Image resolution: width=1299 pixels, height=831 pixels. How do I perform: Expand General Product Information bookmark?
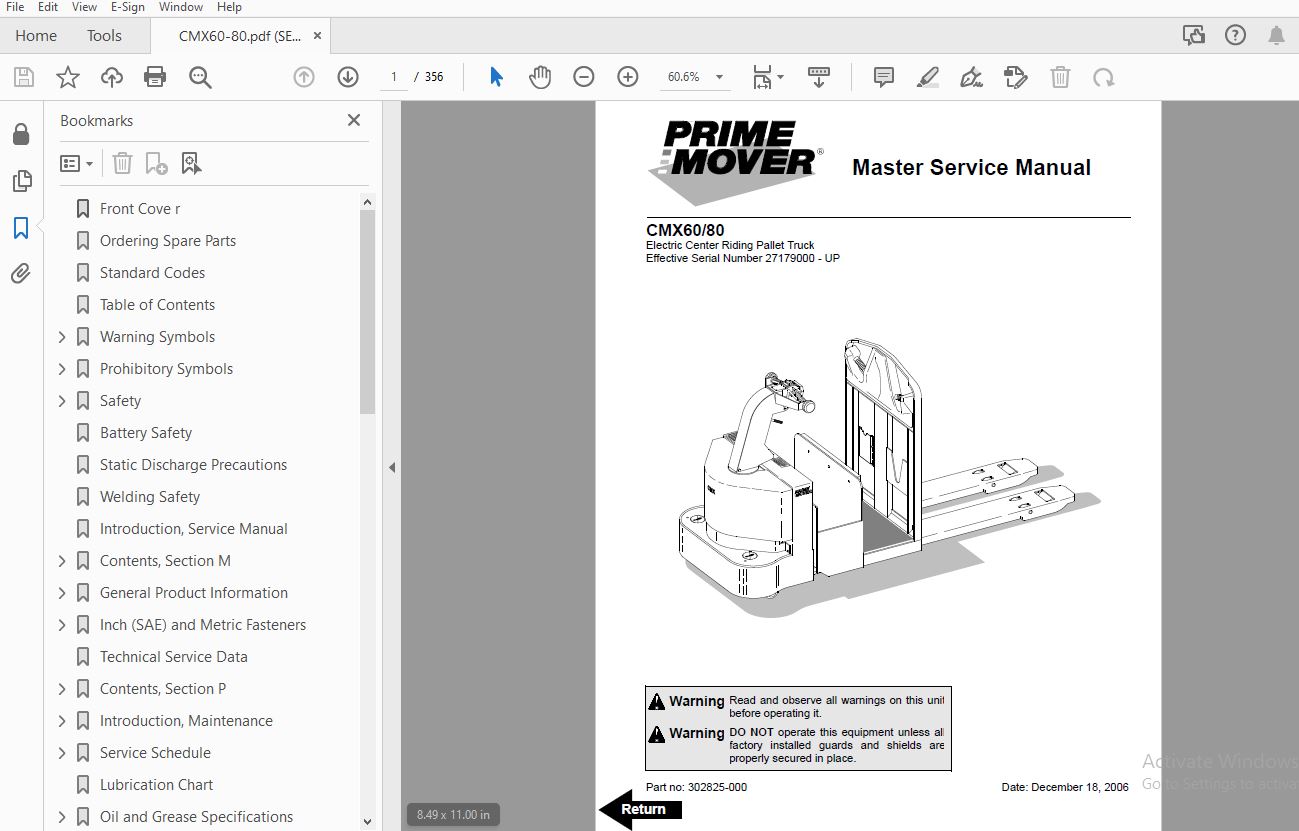(x=62, y=593)
